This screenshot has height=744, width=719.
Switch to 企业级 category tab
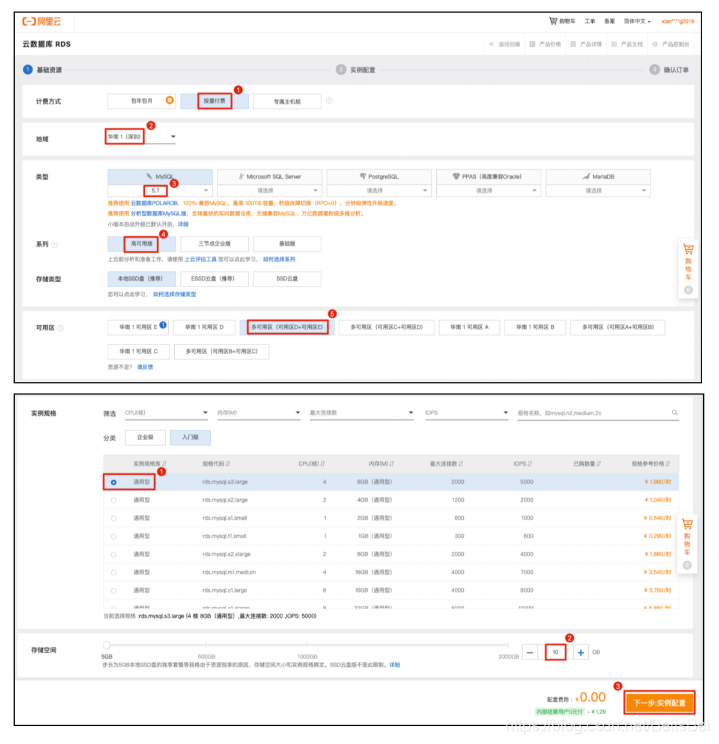pyautogui.click(x=145, y=437)
